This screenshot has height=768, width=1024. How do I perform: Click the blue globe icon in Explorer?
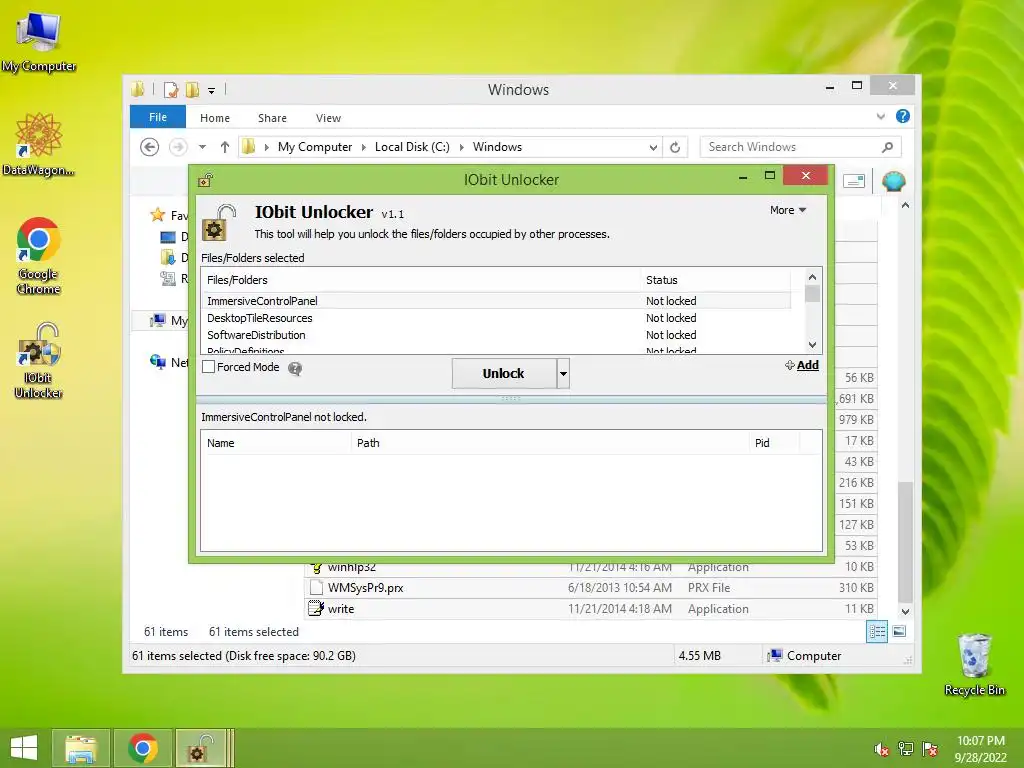(x=893, y=181)
